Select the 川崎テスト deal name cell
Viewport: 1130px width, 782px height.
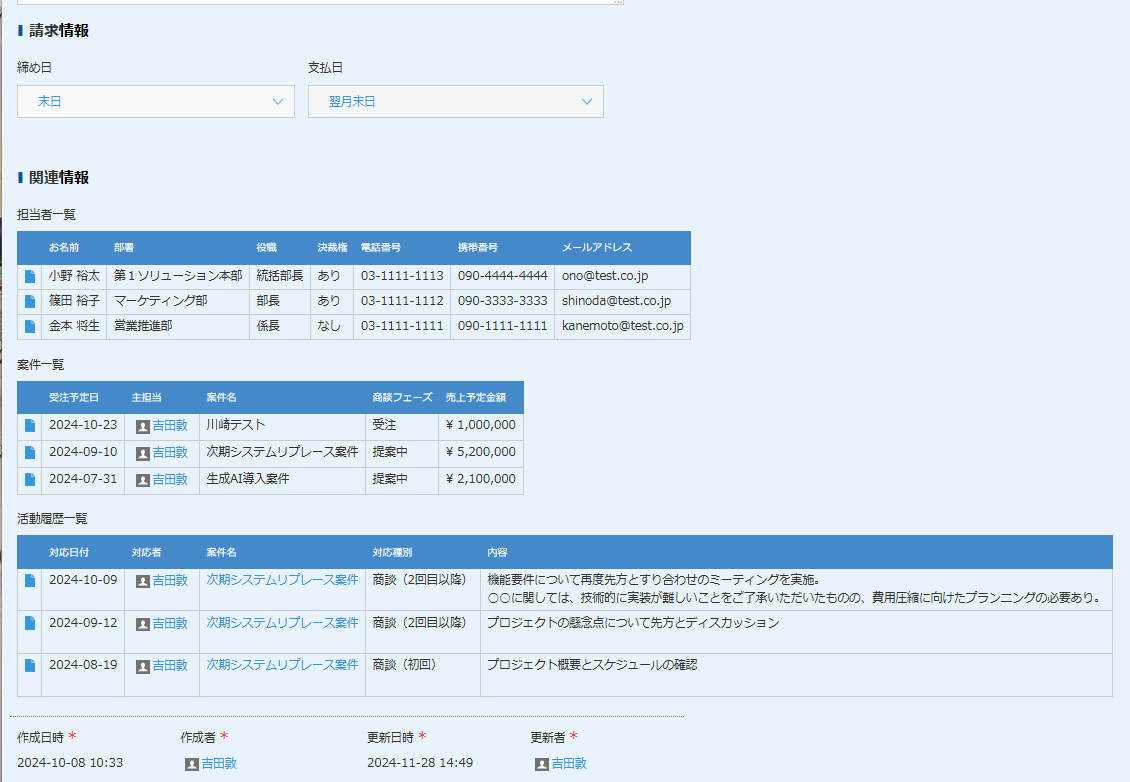coord(282,425)
